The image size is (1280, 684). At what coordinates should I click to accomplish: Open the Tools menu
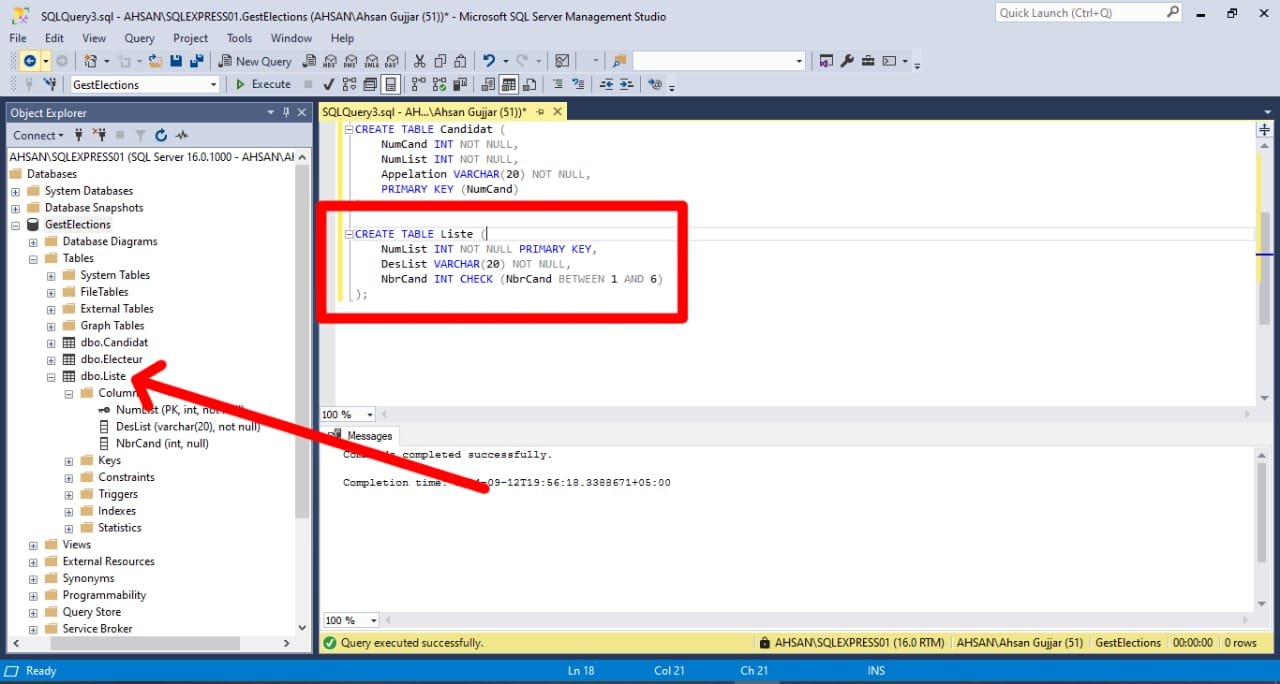coord(239,38)
